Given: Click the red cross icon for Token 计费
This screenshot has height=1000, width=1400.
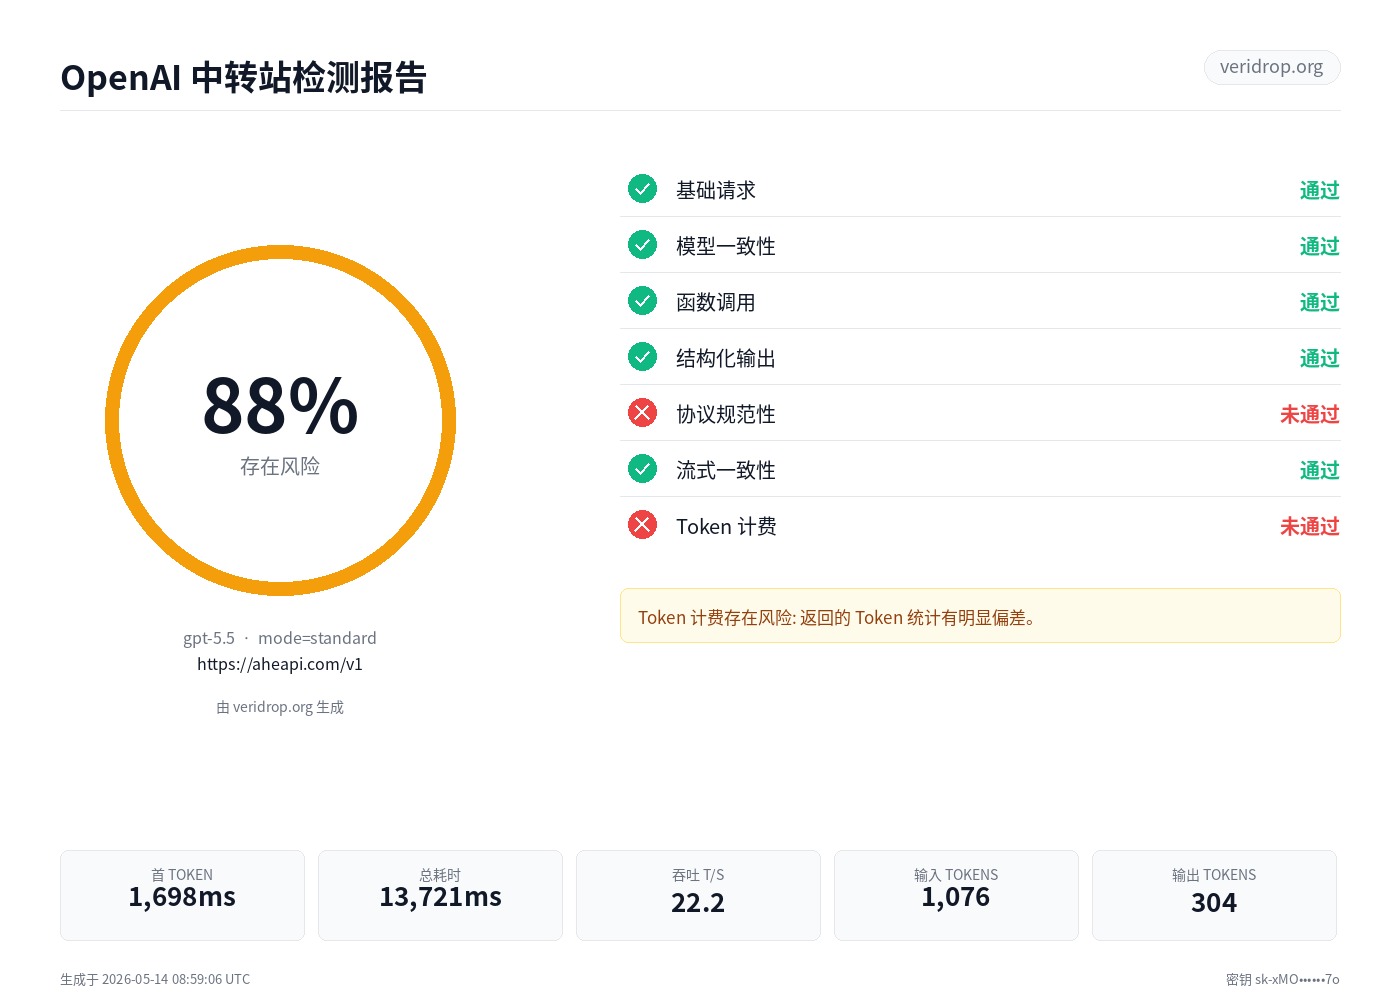Looking at the screenshot, I should pyautogui.click(x=642, y=524).
